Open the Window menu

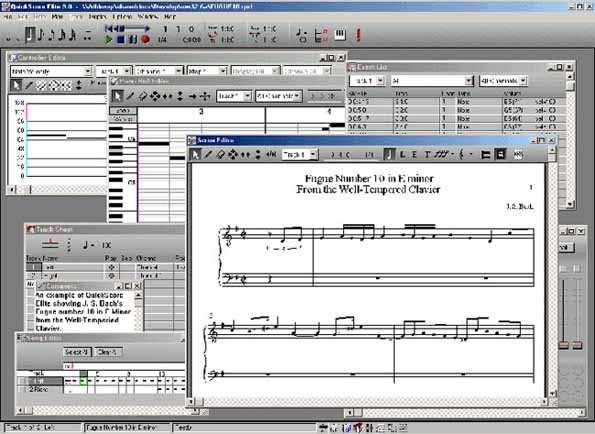(x=148, y=17)
